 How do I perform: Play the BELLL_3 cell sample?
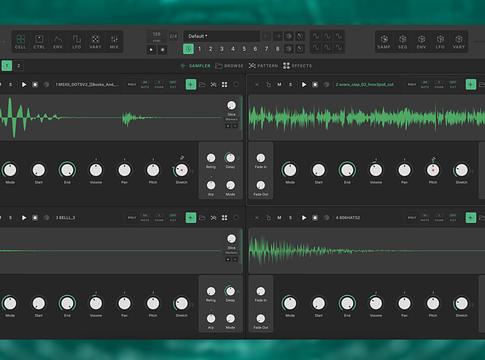tap(24, 218)
